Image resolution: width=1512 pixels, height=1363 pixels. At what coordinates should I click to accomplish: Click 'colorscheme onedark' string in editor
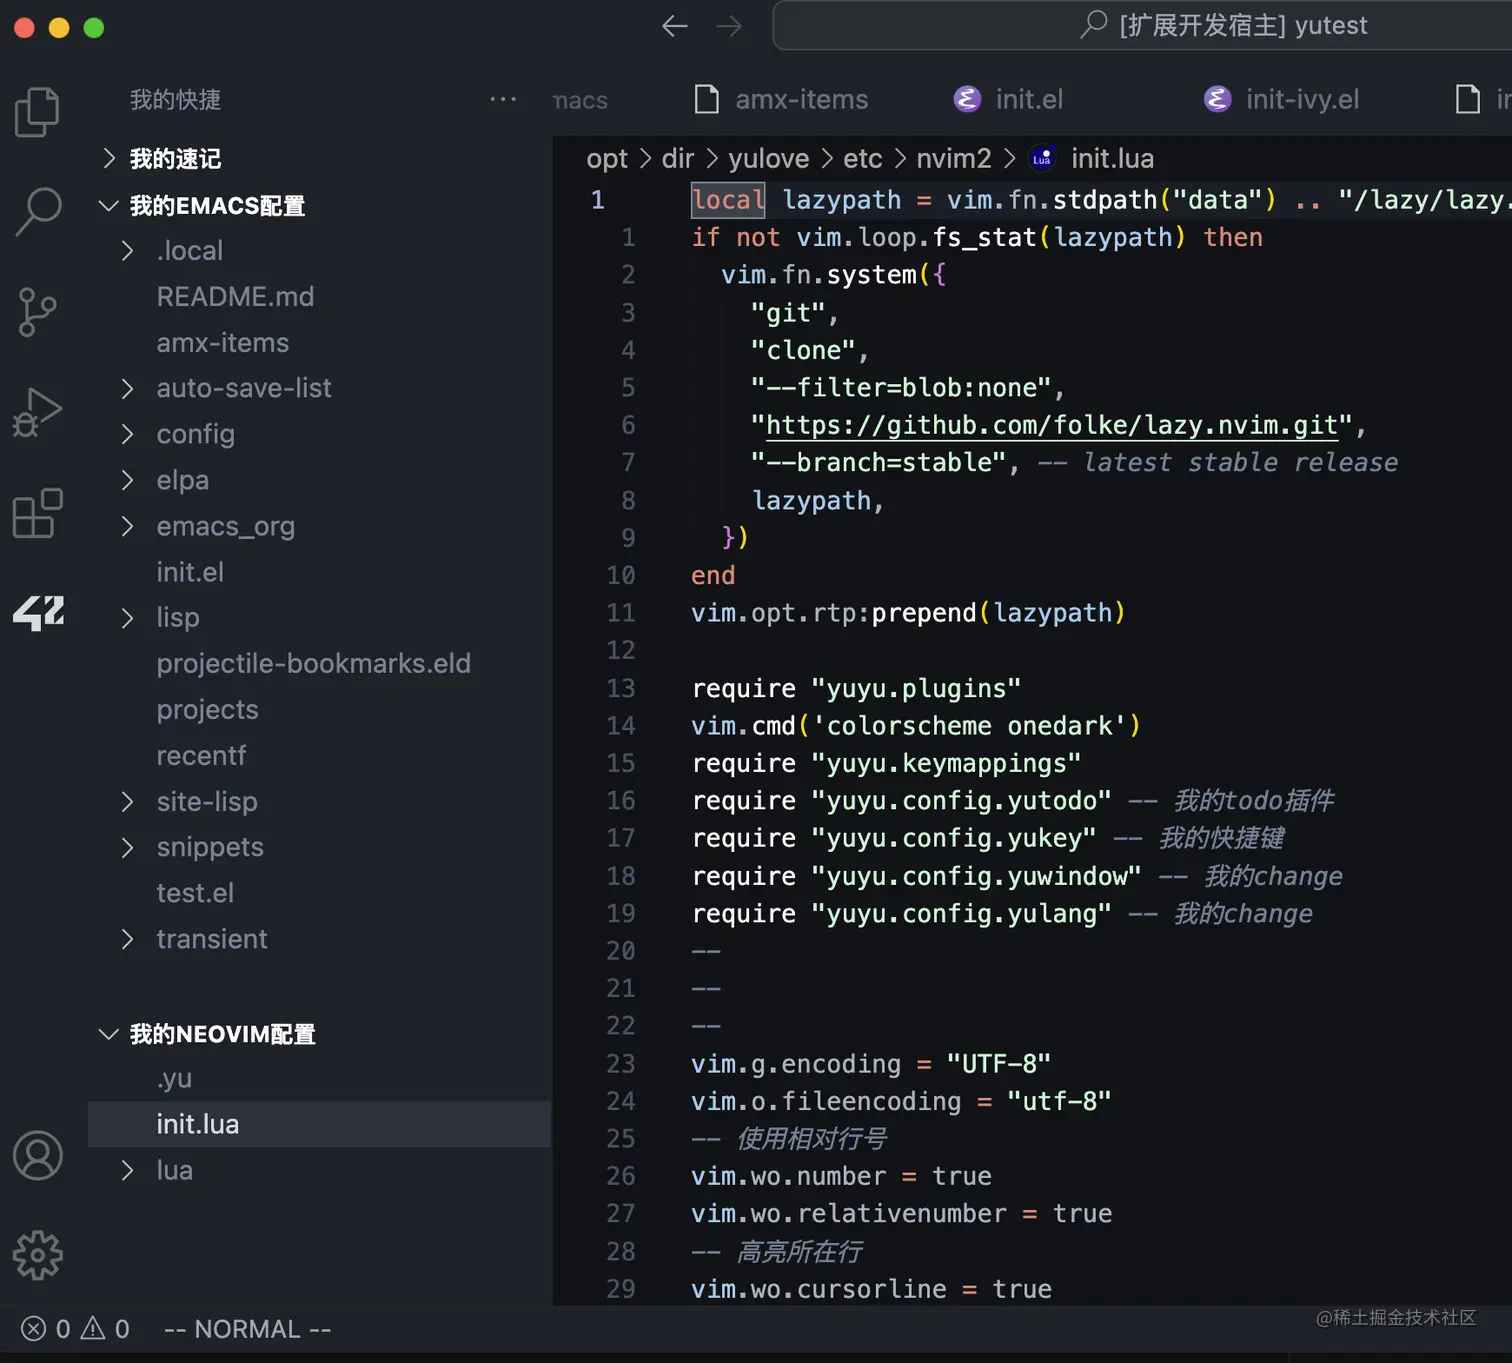click(970, 725)
